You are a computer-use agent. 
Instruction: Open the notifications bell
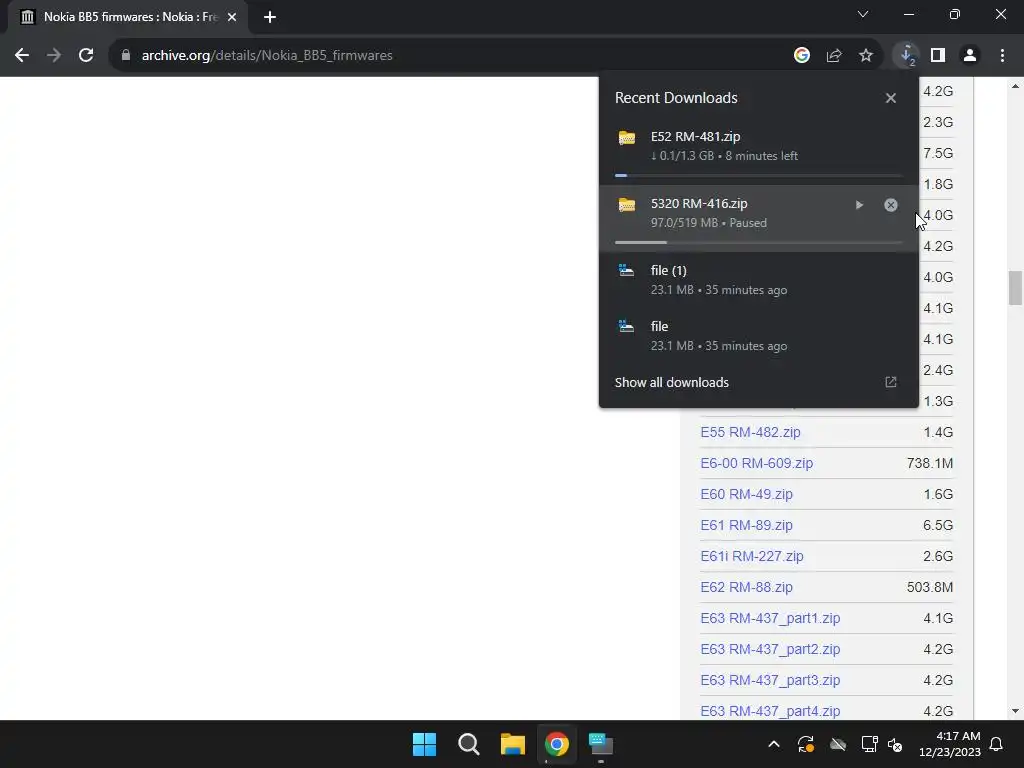[997, 744]
